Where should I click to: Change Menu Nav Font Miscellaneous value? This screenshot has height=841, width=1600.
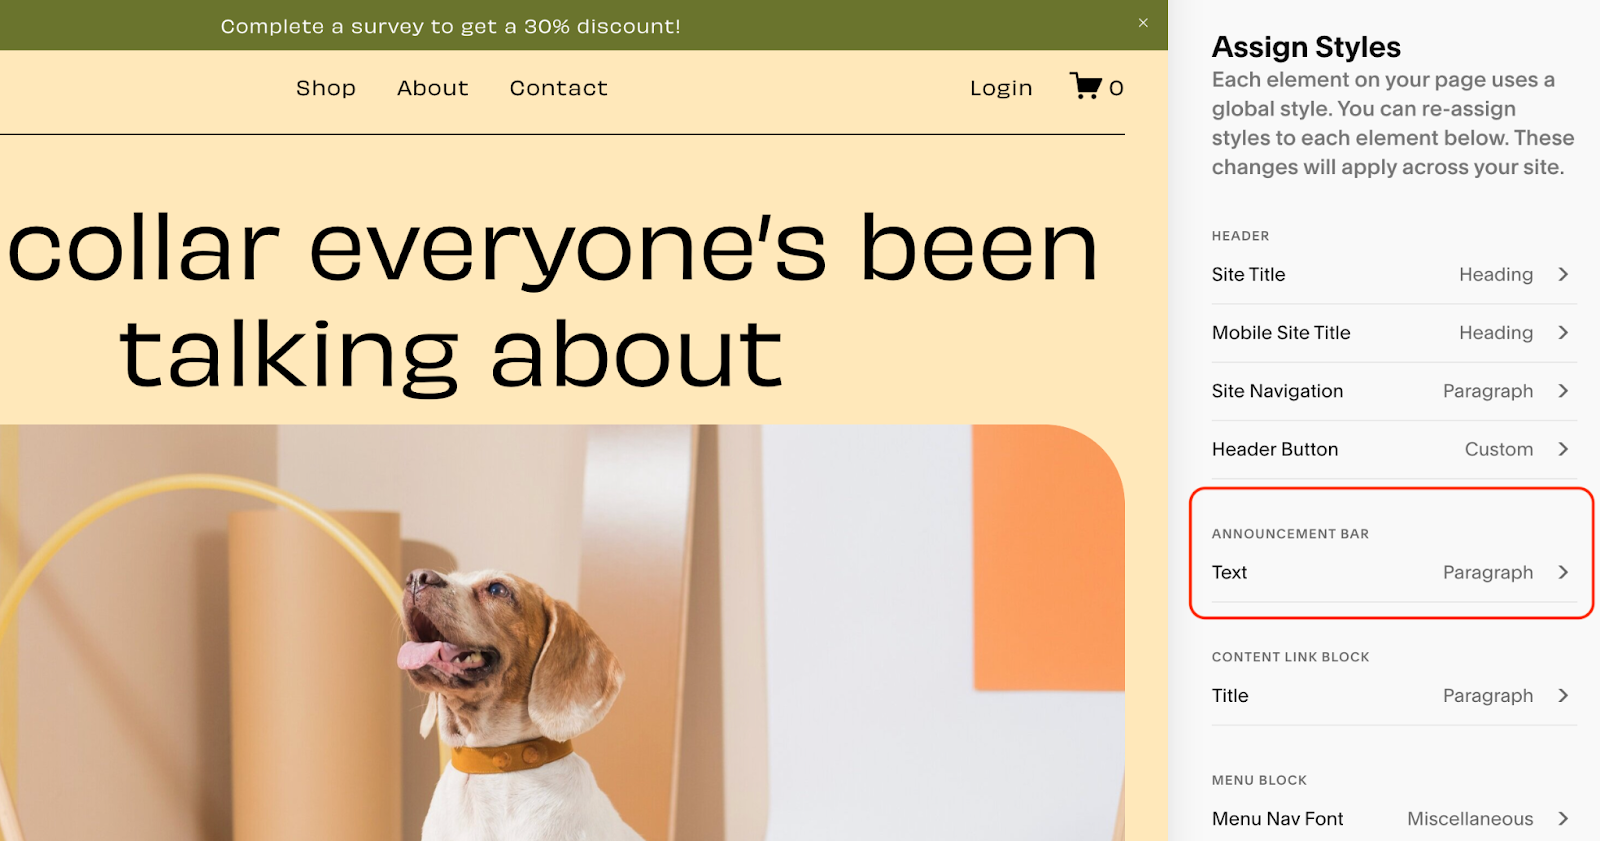click(x=1469, y=818)
